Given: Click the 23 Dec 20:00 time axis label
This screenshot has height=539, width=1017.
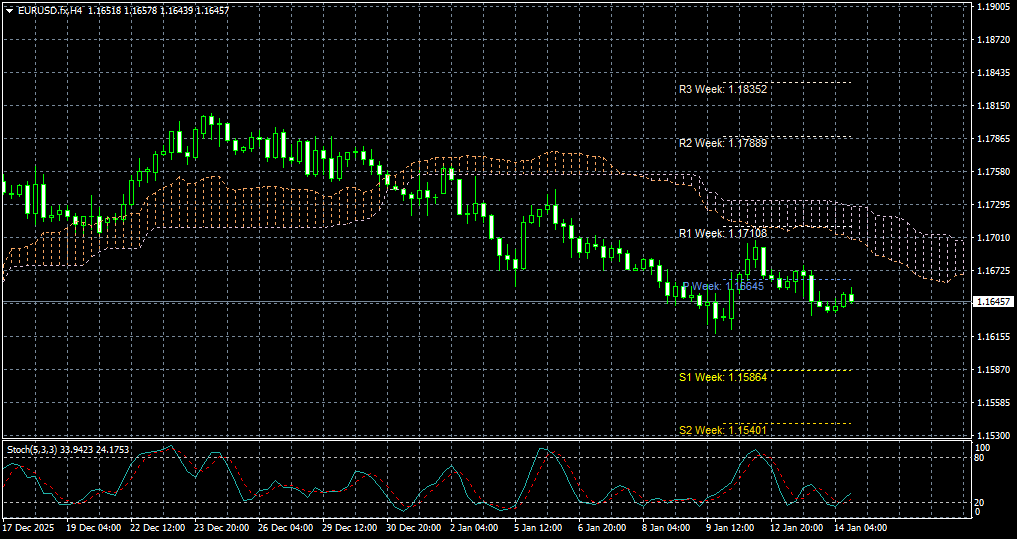Looking at the screenshot, I should 220,528.
